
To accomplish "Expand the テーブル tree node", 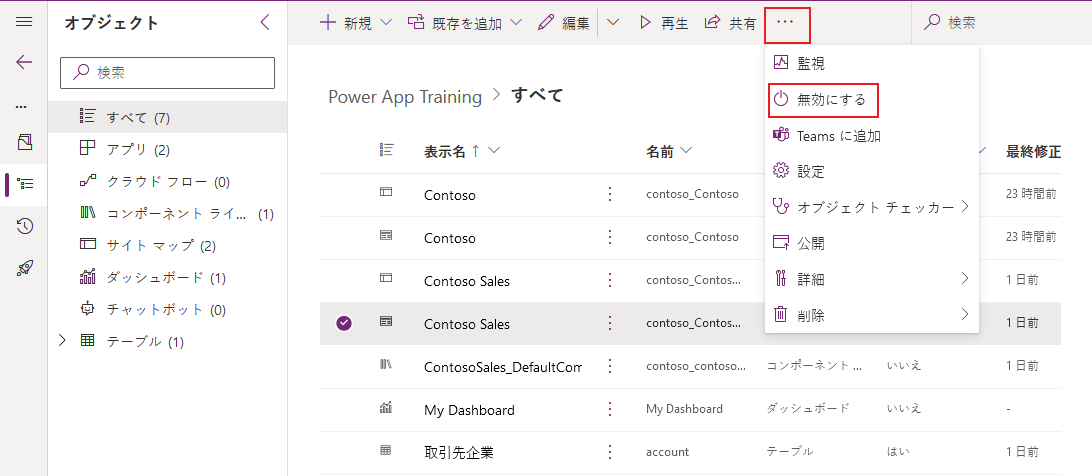I will click(x=63, y=341).
